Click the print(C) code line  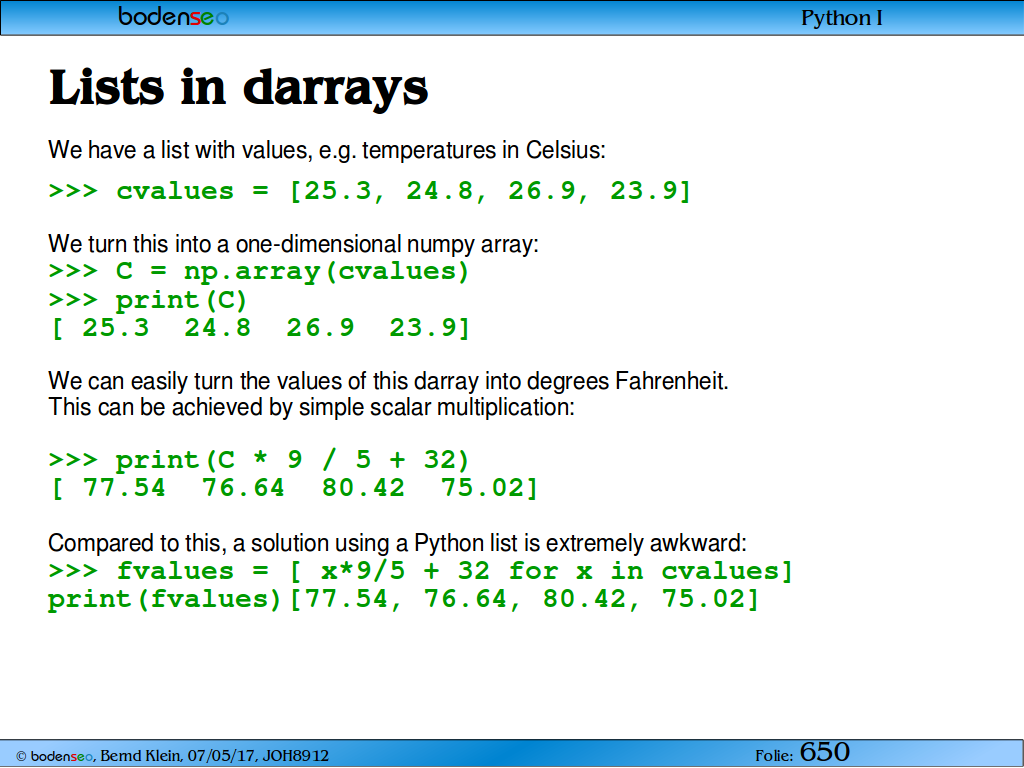click(x=148, y=300)
